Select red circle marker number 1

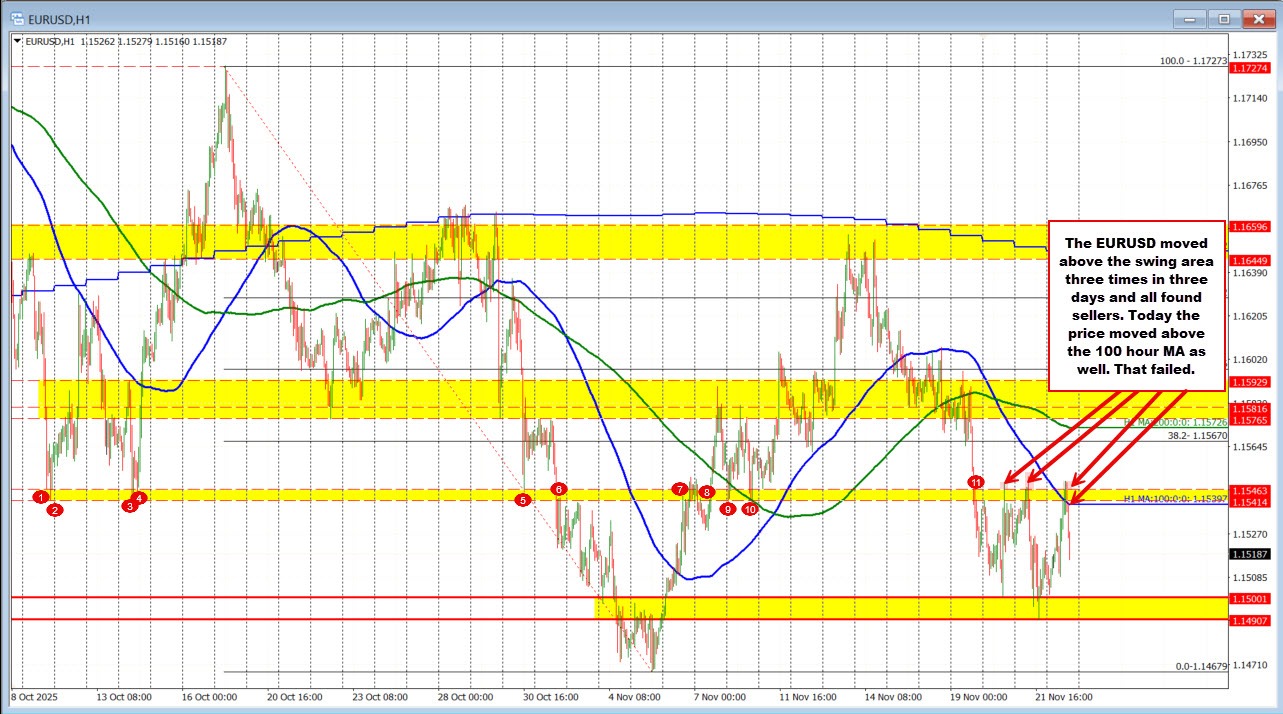41,497
